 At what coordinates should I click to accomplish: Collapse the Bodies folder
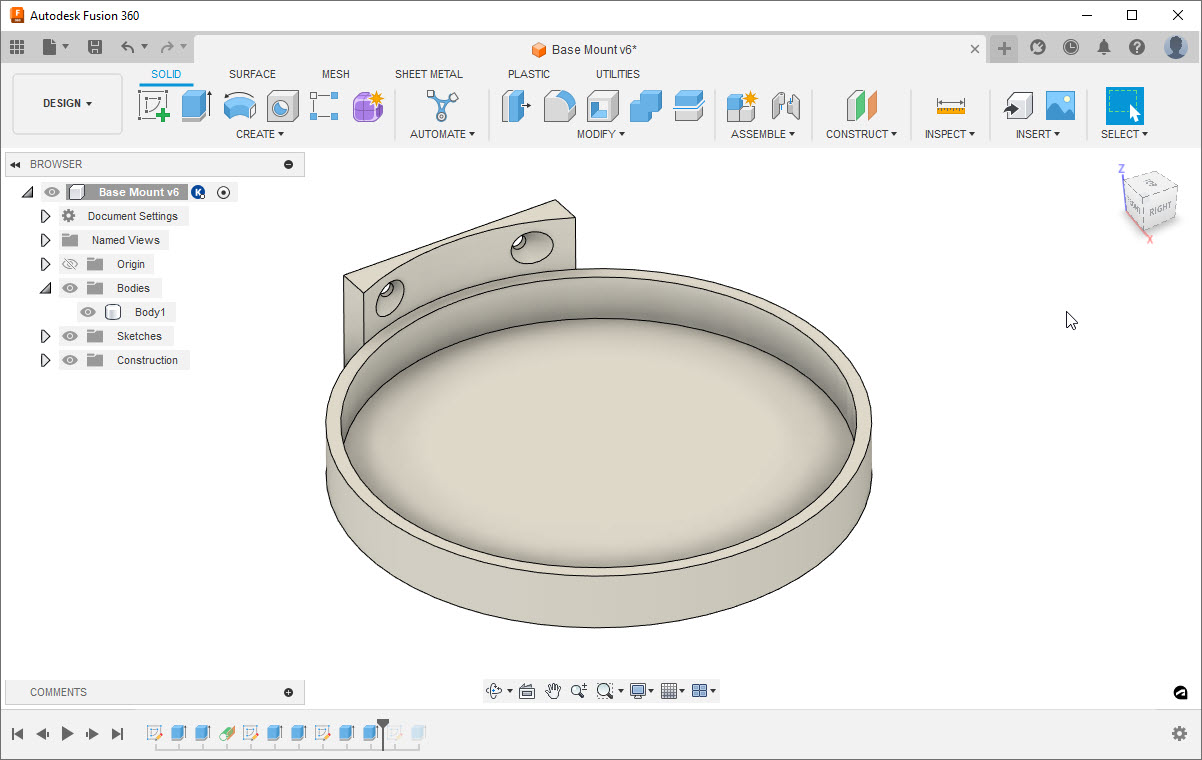tap(45, 288)
